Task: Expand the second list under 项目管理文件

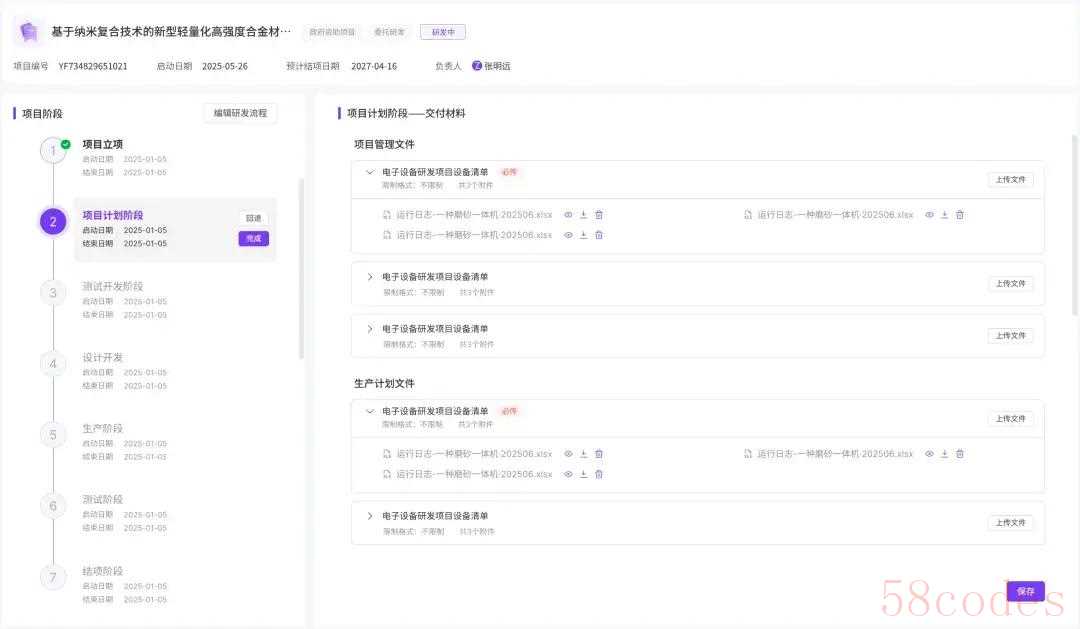Action: (370, 277)
